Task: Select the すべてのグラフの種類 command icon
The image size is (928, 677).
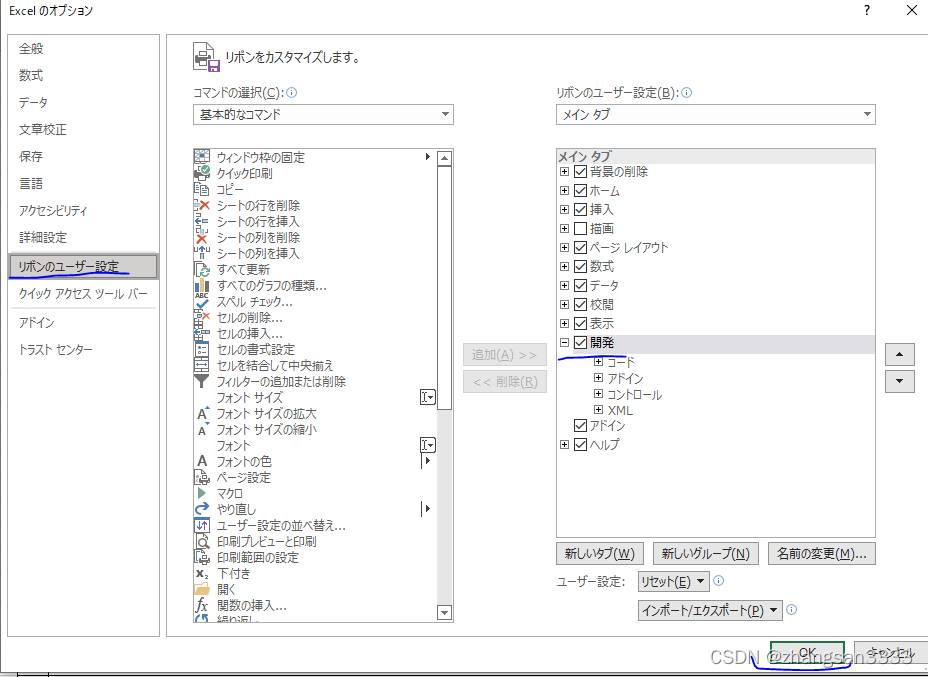Action: click(202, 286)
